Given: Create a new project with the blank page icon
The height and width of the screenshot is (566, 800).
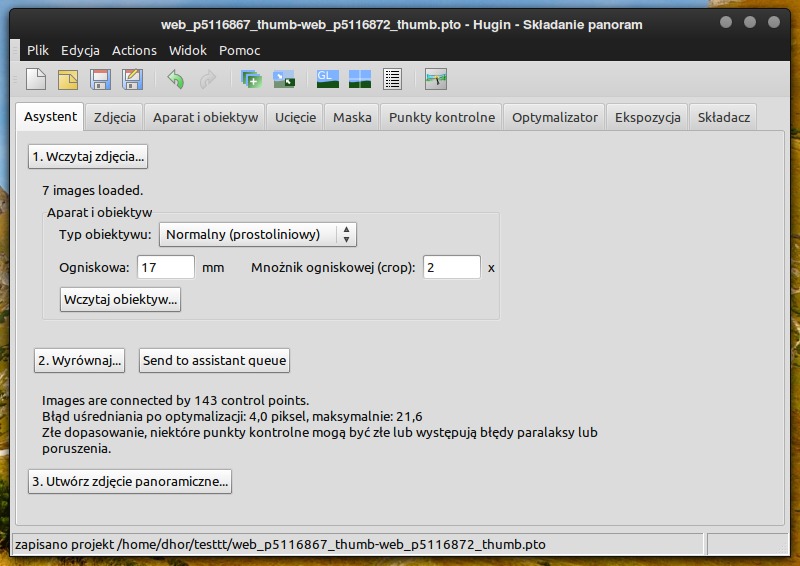Looking at the screenshot, I should (36, 80).
